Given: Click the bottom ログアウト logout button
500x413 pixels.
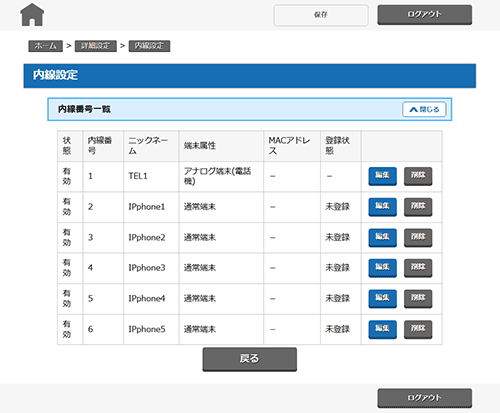Looking at the screenshot, I should pos(425,398).
